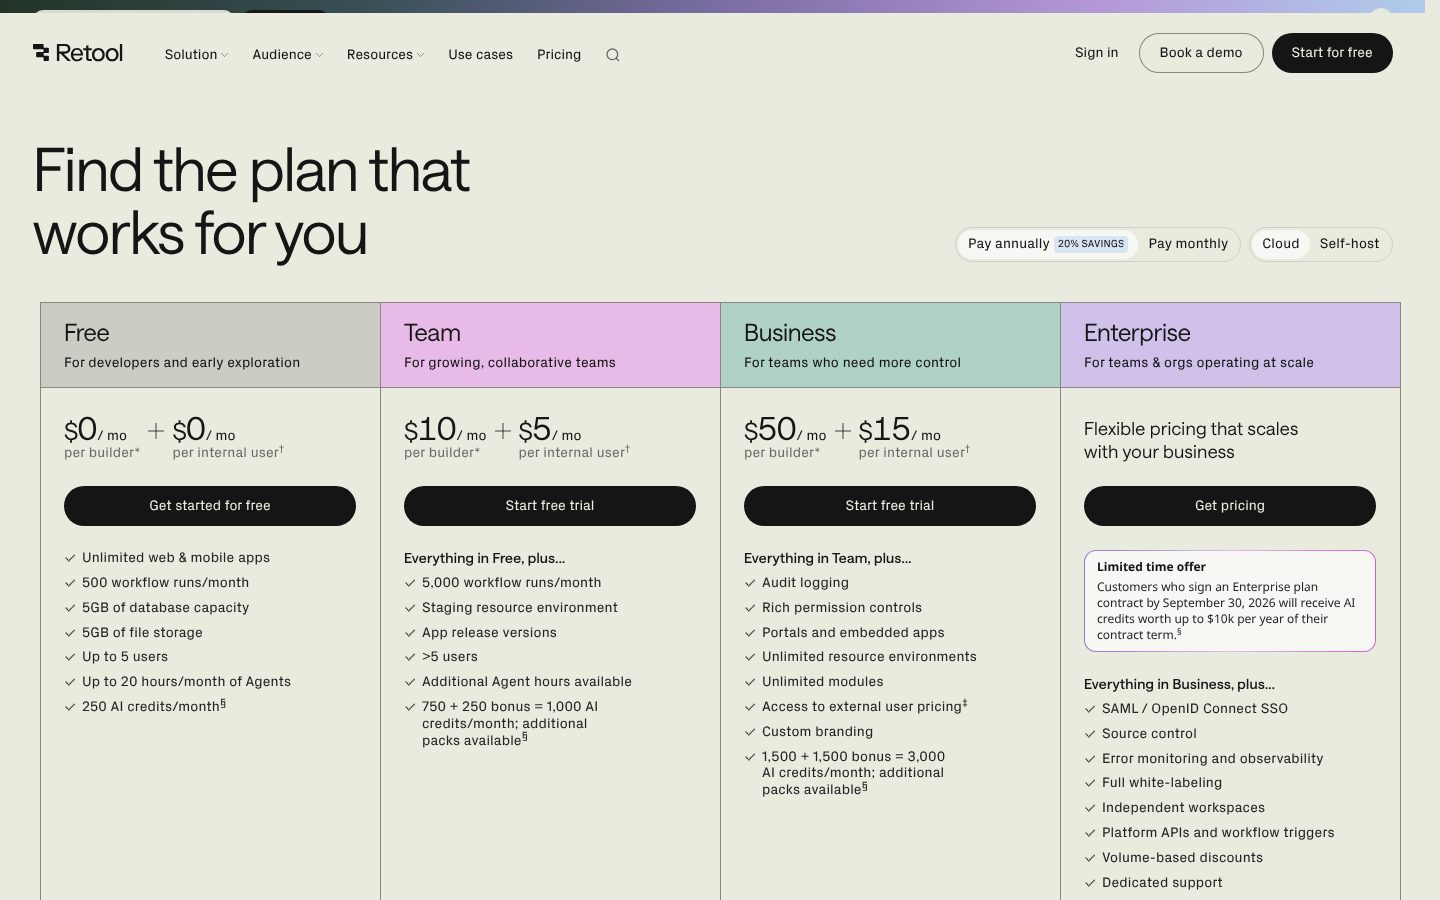Click 'Audit logging' feature

click(805, 583)
